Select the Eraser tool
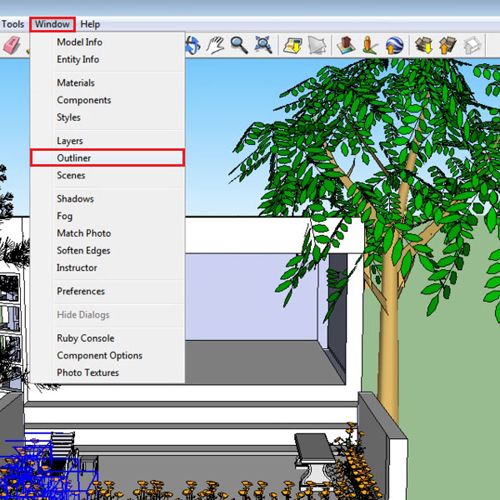The width and height of the screenshot is (500, 500). [x=12, y=45]
